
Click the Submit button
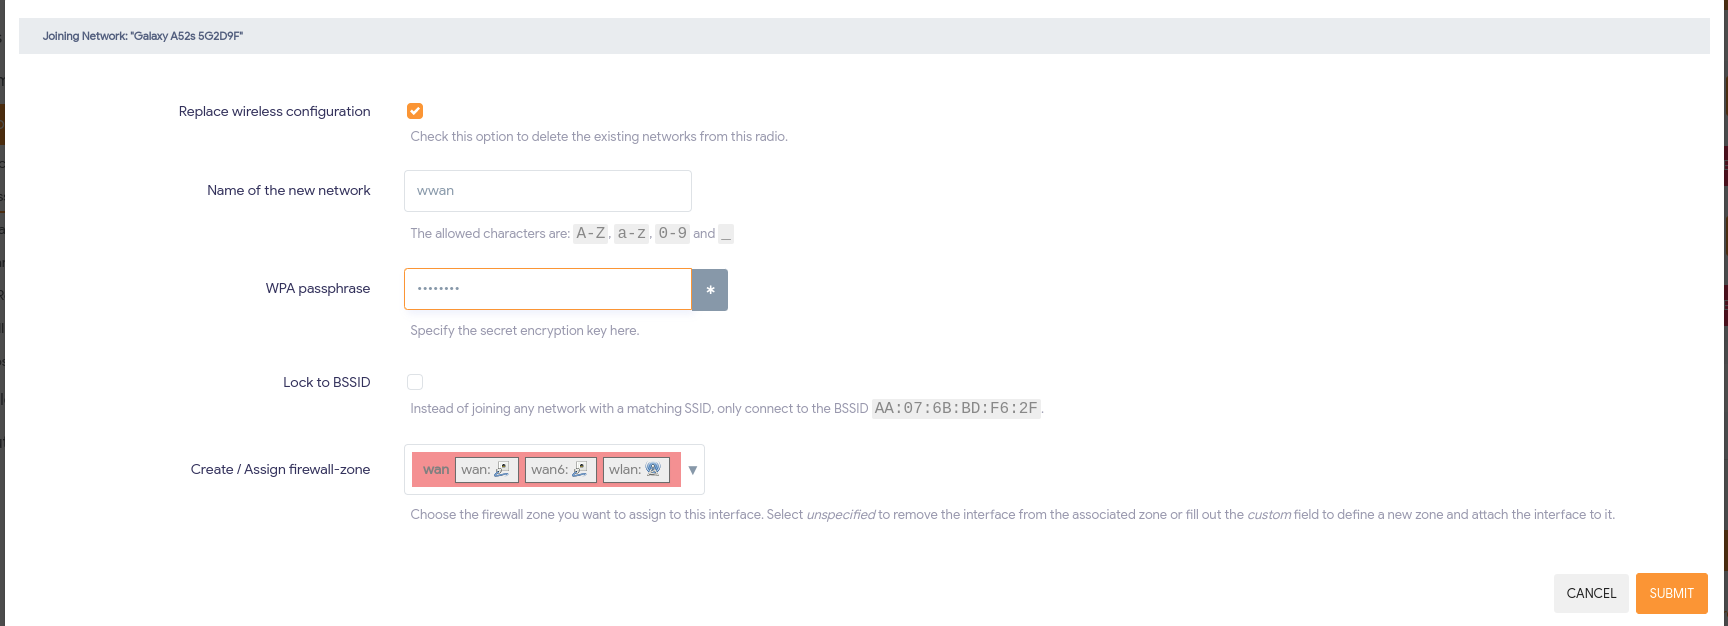pyautogui.click(x=1671, y=593)
